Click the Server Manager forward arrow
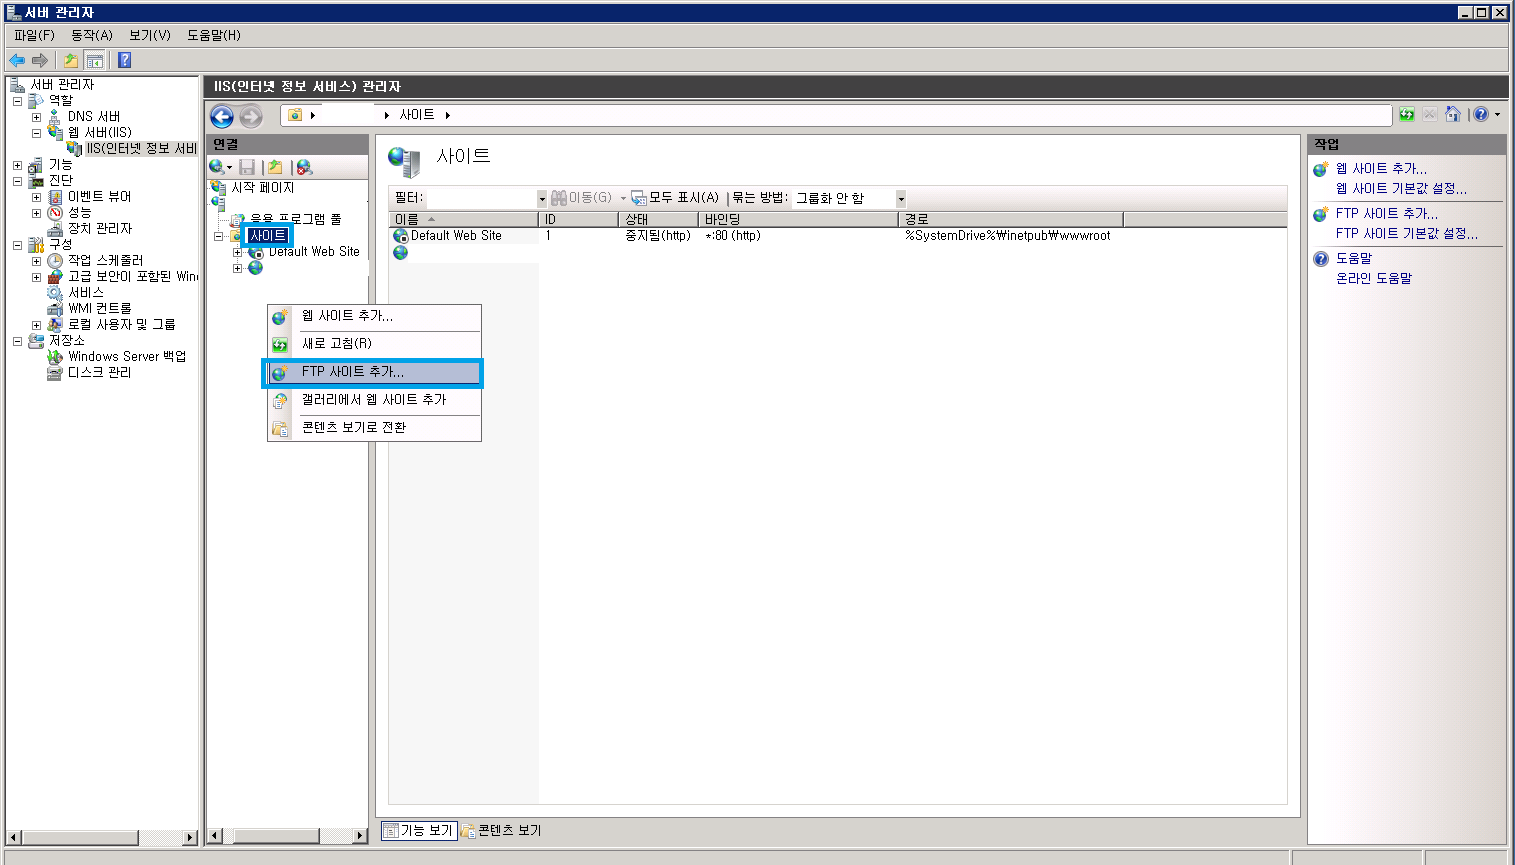 pos(40,60)
